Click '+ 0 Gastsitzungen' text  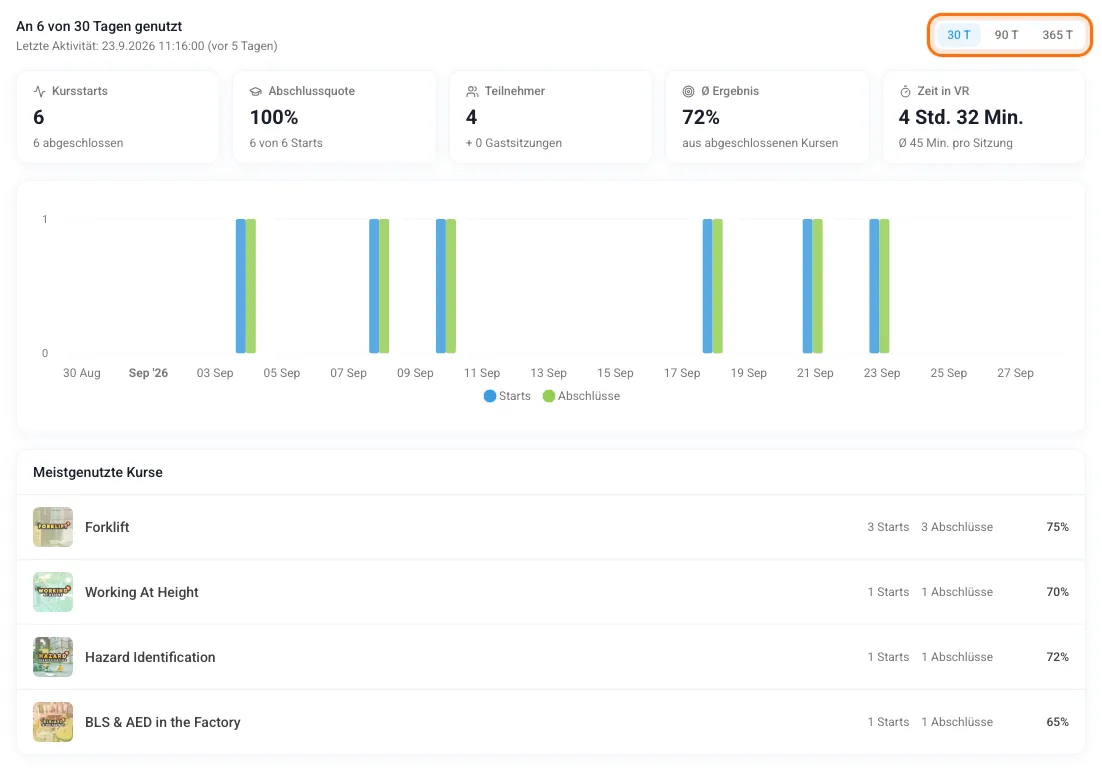point(514,143)
